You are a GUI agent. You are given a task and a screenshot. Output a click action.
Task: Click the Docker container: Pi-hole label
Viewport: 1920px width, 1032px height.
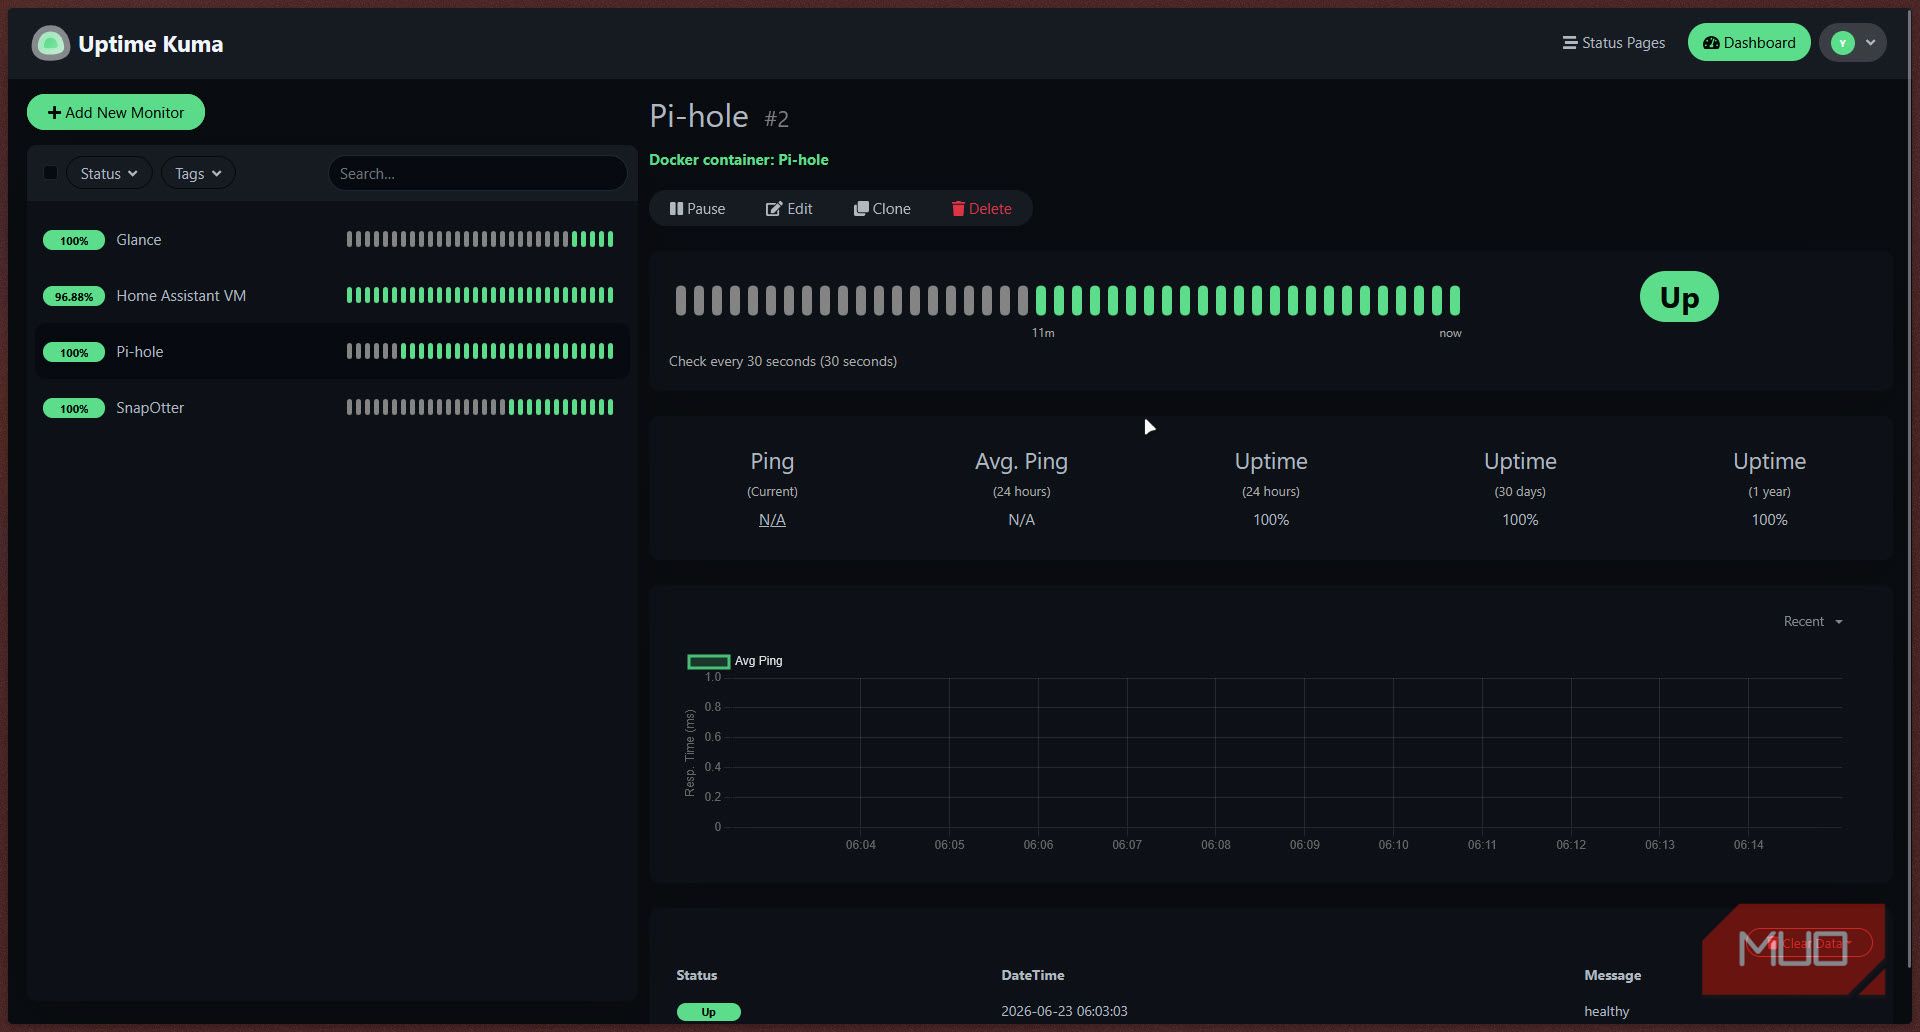point(739,159)
